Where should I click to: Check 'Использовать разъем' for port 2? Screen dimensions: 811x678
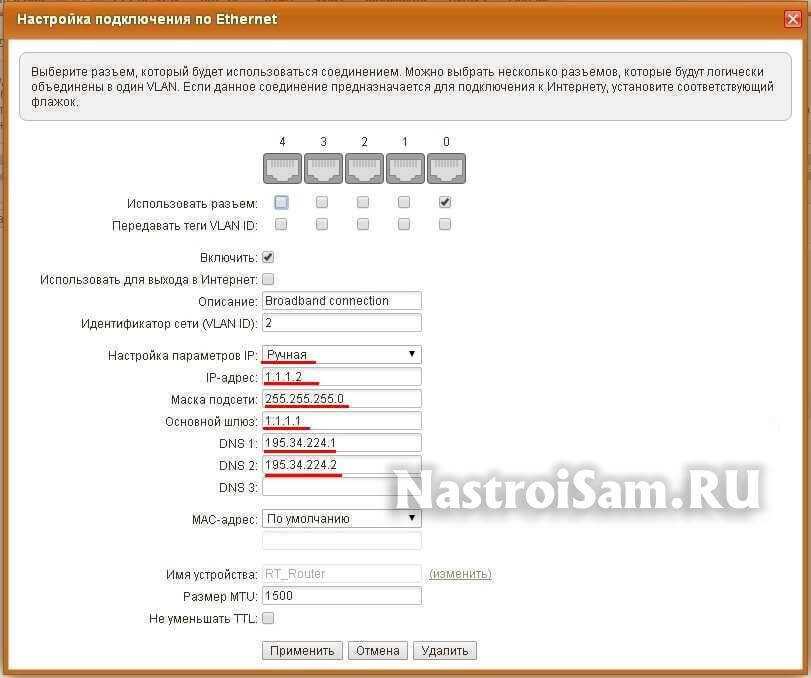coord(363,202)
